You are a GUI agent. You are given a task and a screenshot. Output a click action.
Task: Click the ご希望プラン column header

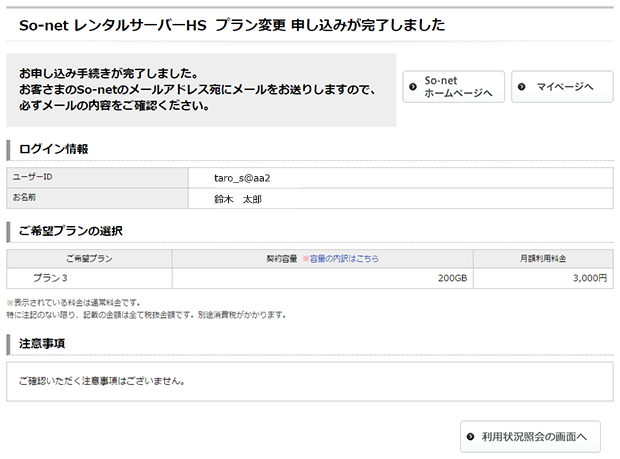click(89, 258)
